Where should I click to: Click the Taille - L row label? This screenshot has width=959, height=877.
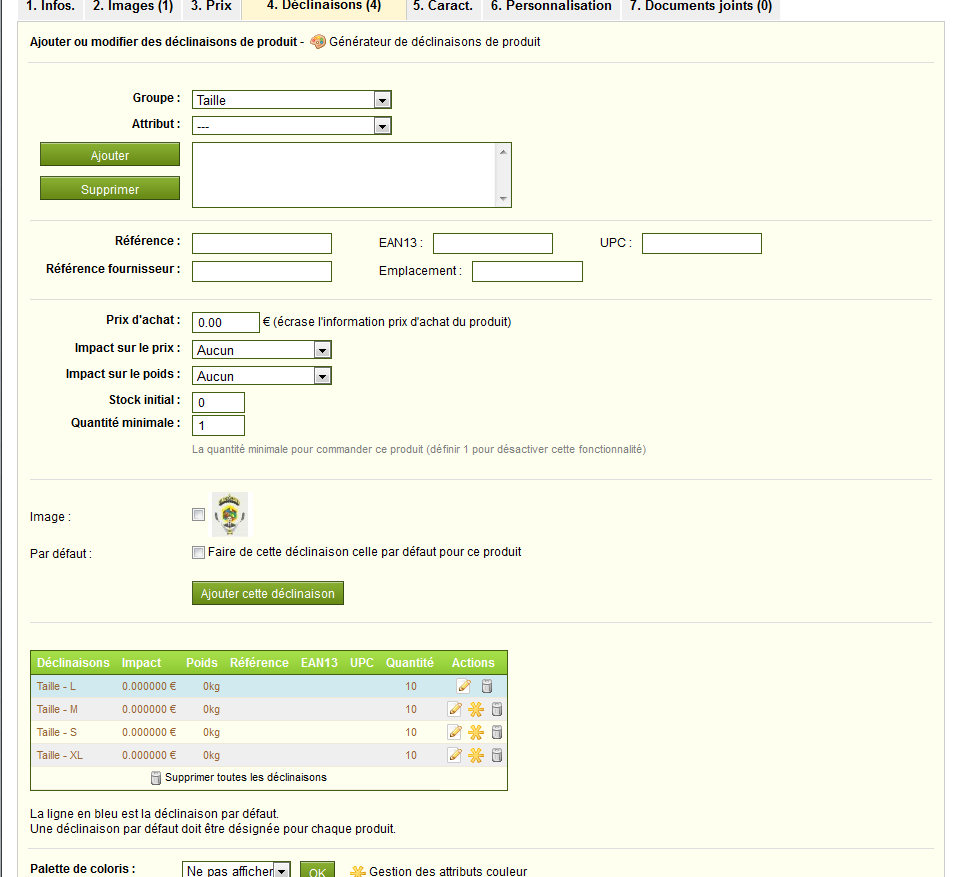tap(56, 686)
